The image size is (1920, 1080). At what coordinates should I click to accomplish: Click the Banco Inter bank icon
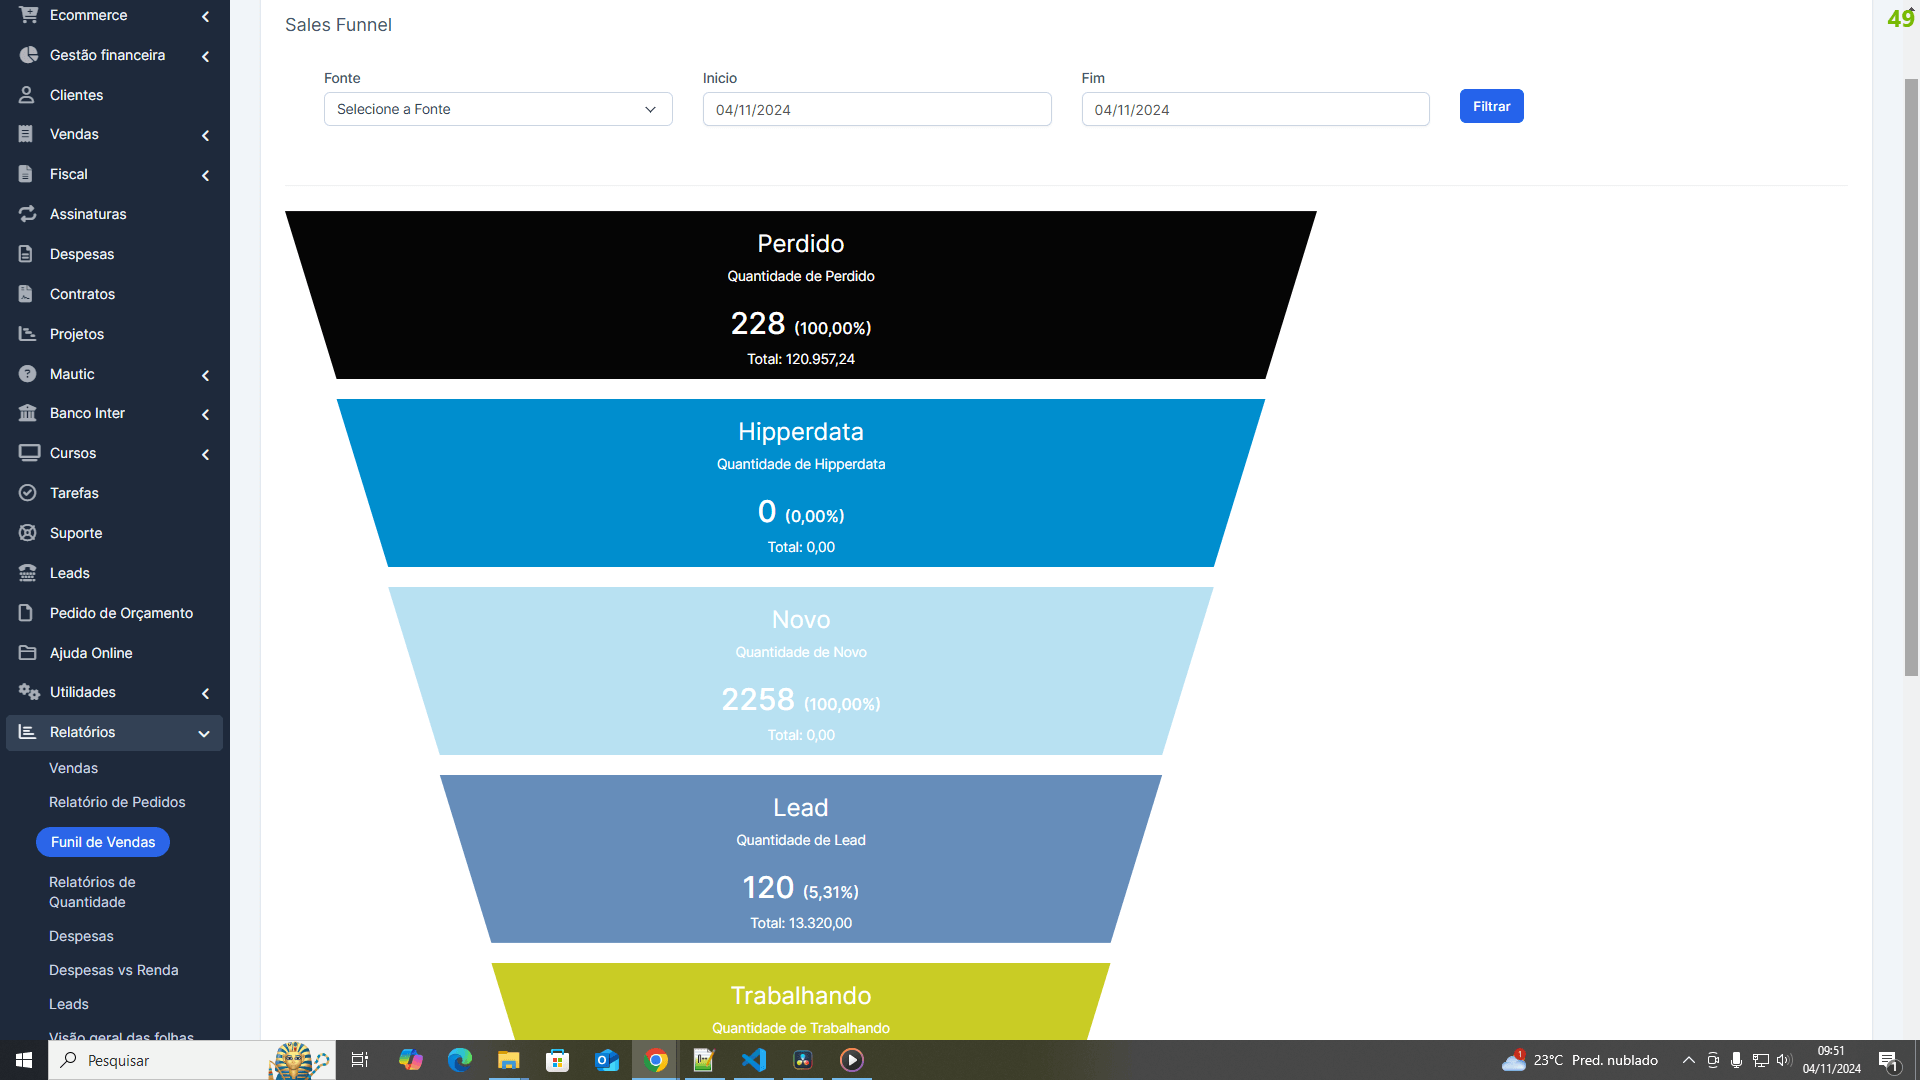[x=27, y=413]
